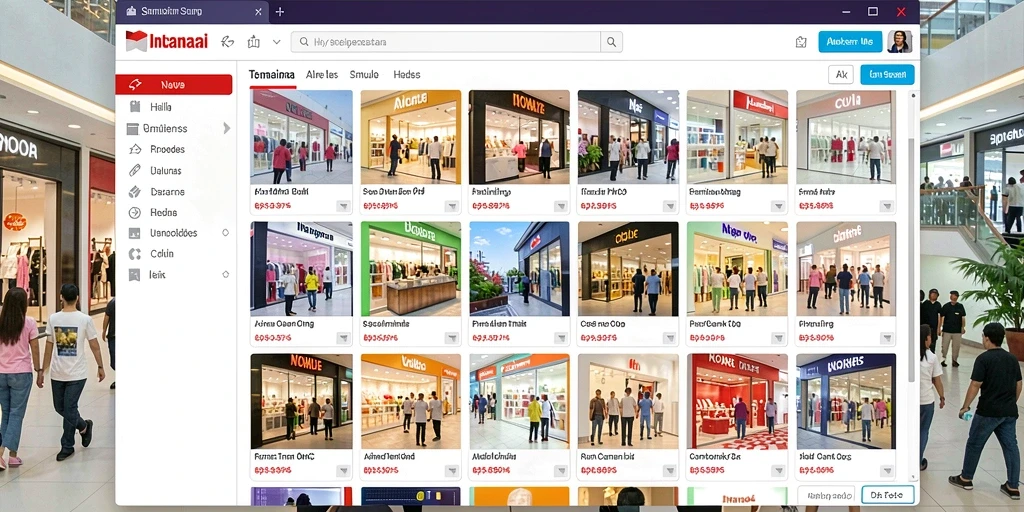Image resolution: width=1024 pixels, height=512 pixels.
Task: Click the pencil icon beside Ualunas
Action: click(135, 170)
